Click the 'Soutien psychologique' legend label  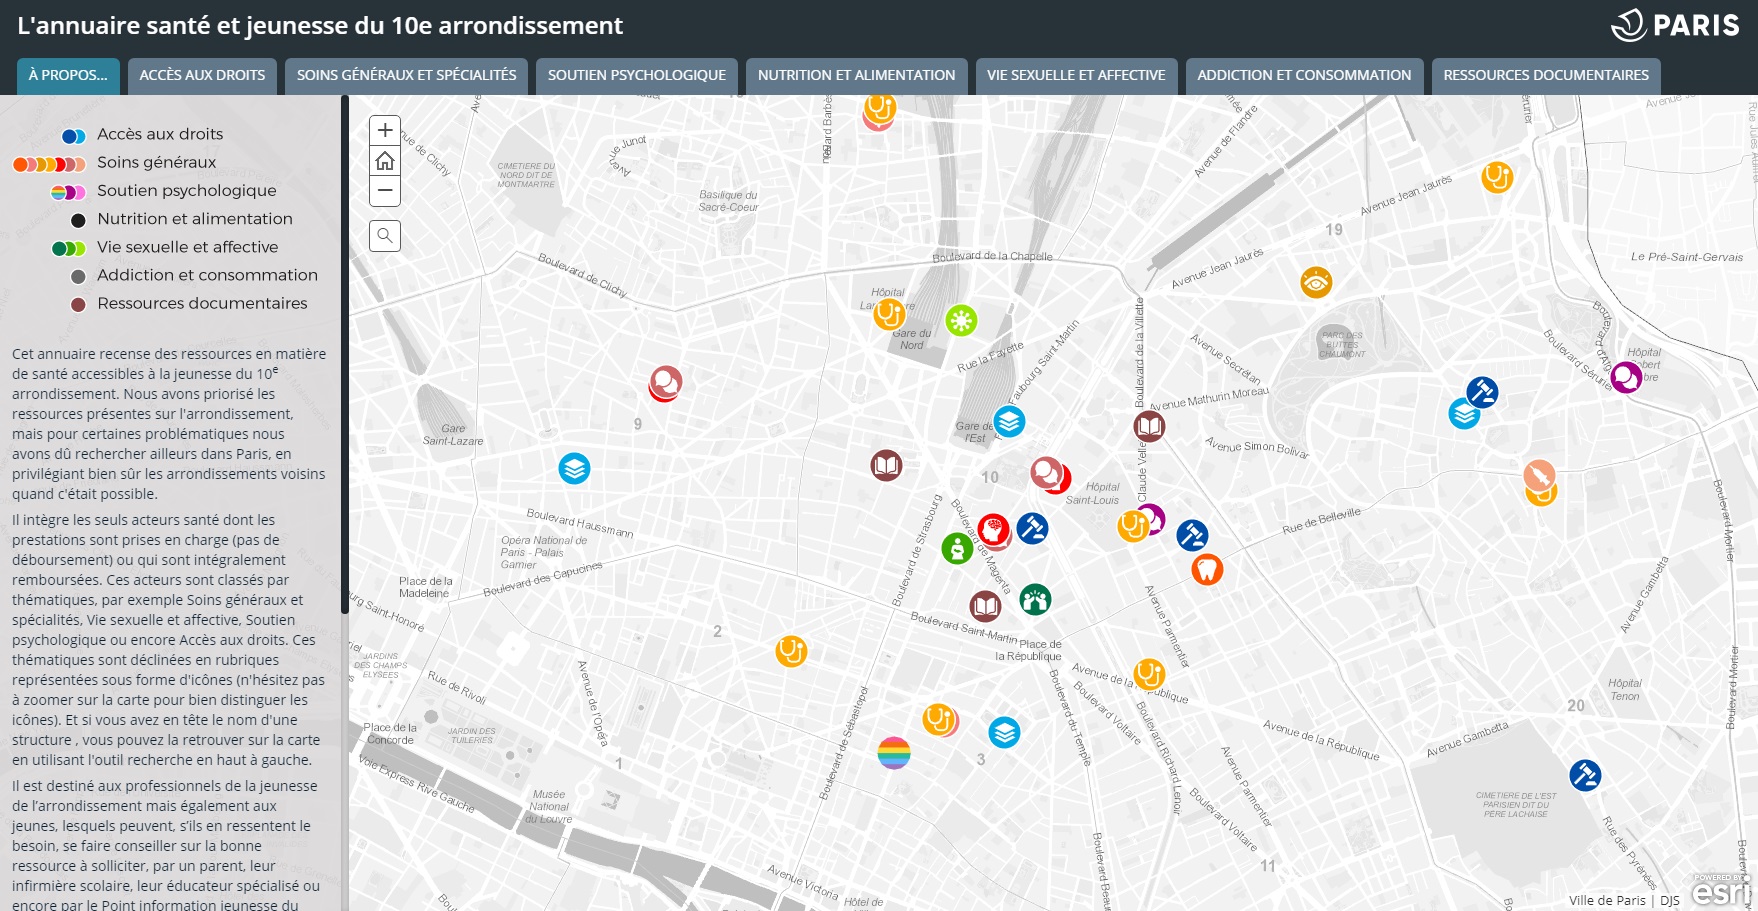pos(187,190)
